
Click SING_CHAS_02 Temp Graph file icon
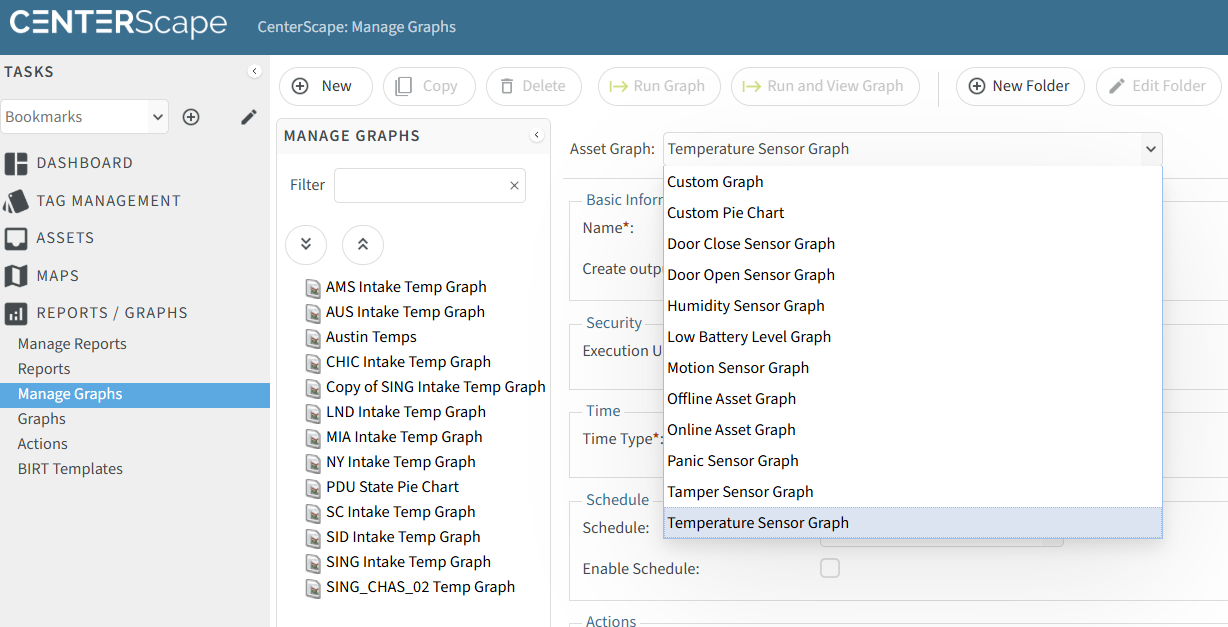[x=313, y=588]
